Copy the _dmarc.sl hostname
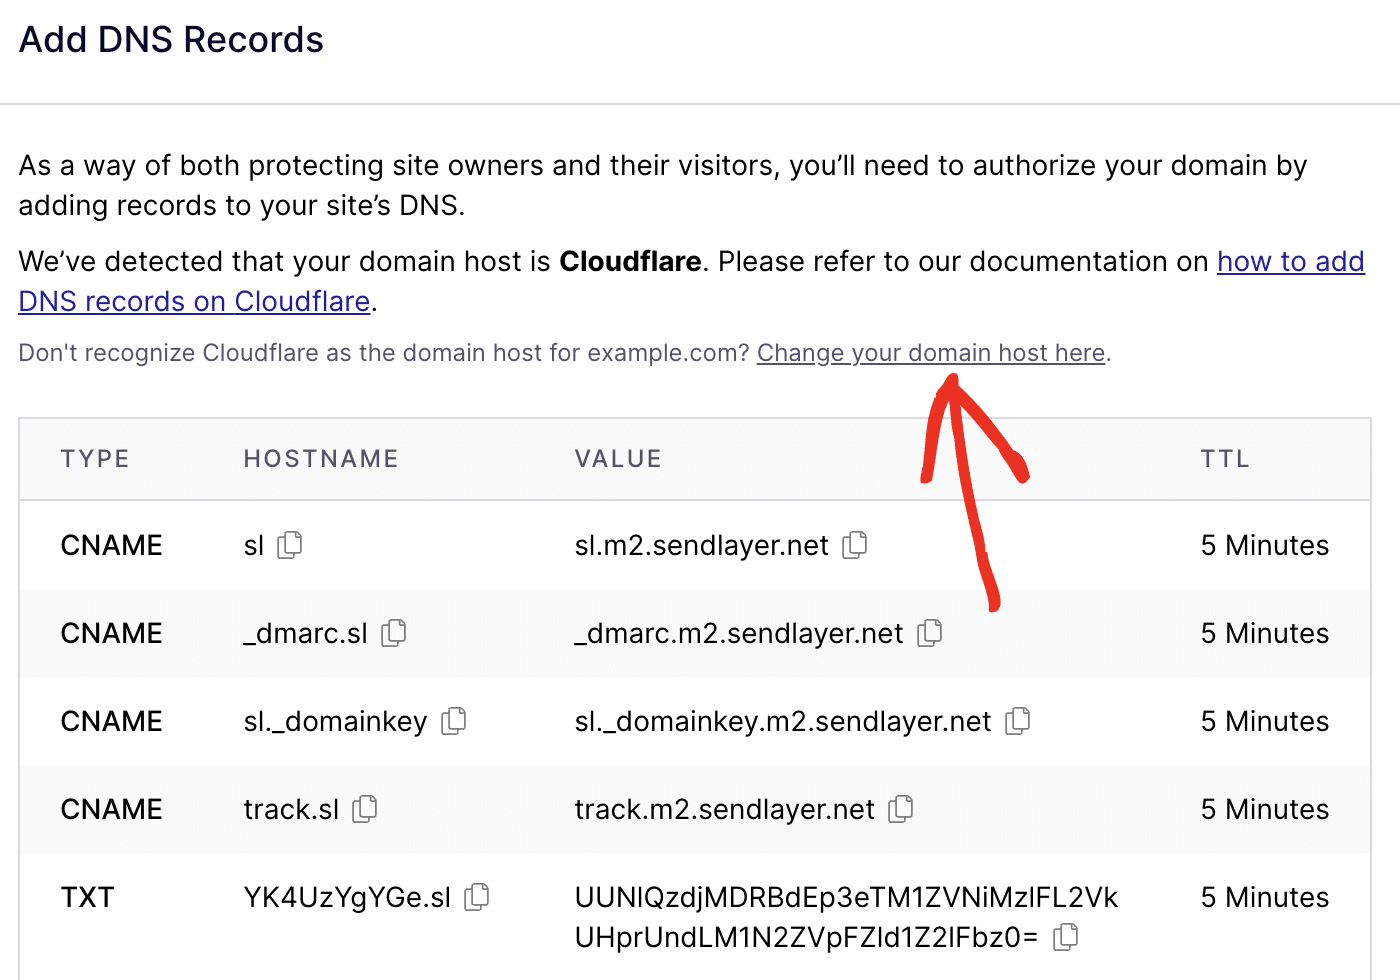Screen dimensions: 1400x980 click(x=394, y=633)
